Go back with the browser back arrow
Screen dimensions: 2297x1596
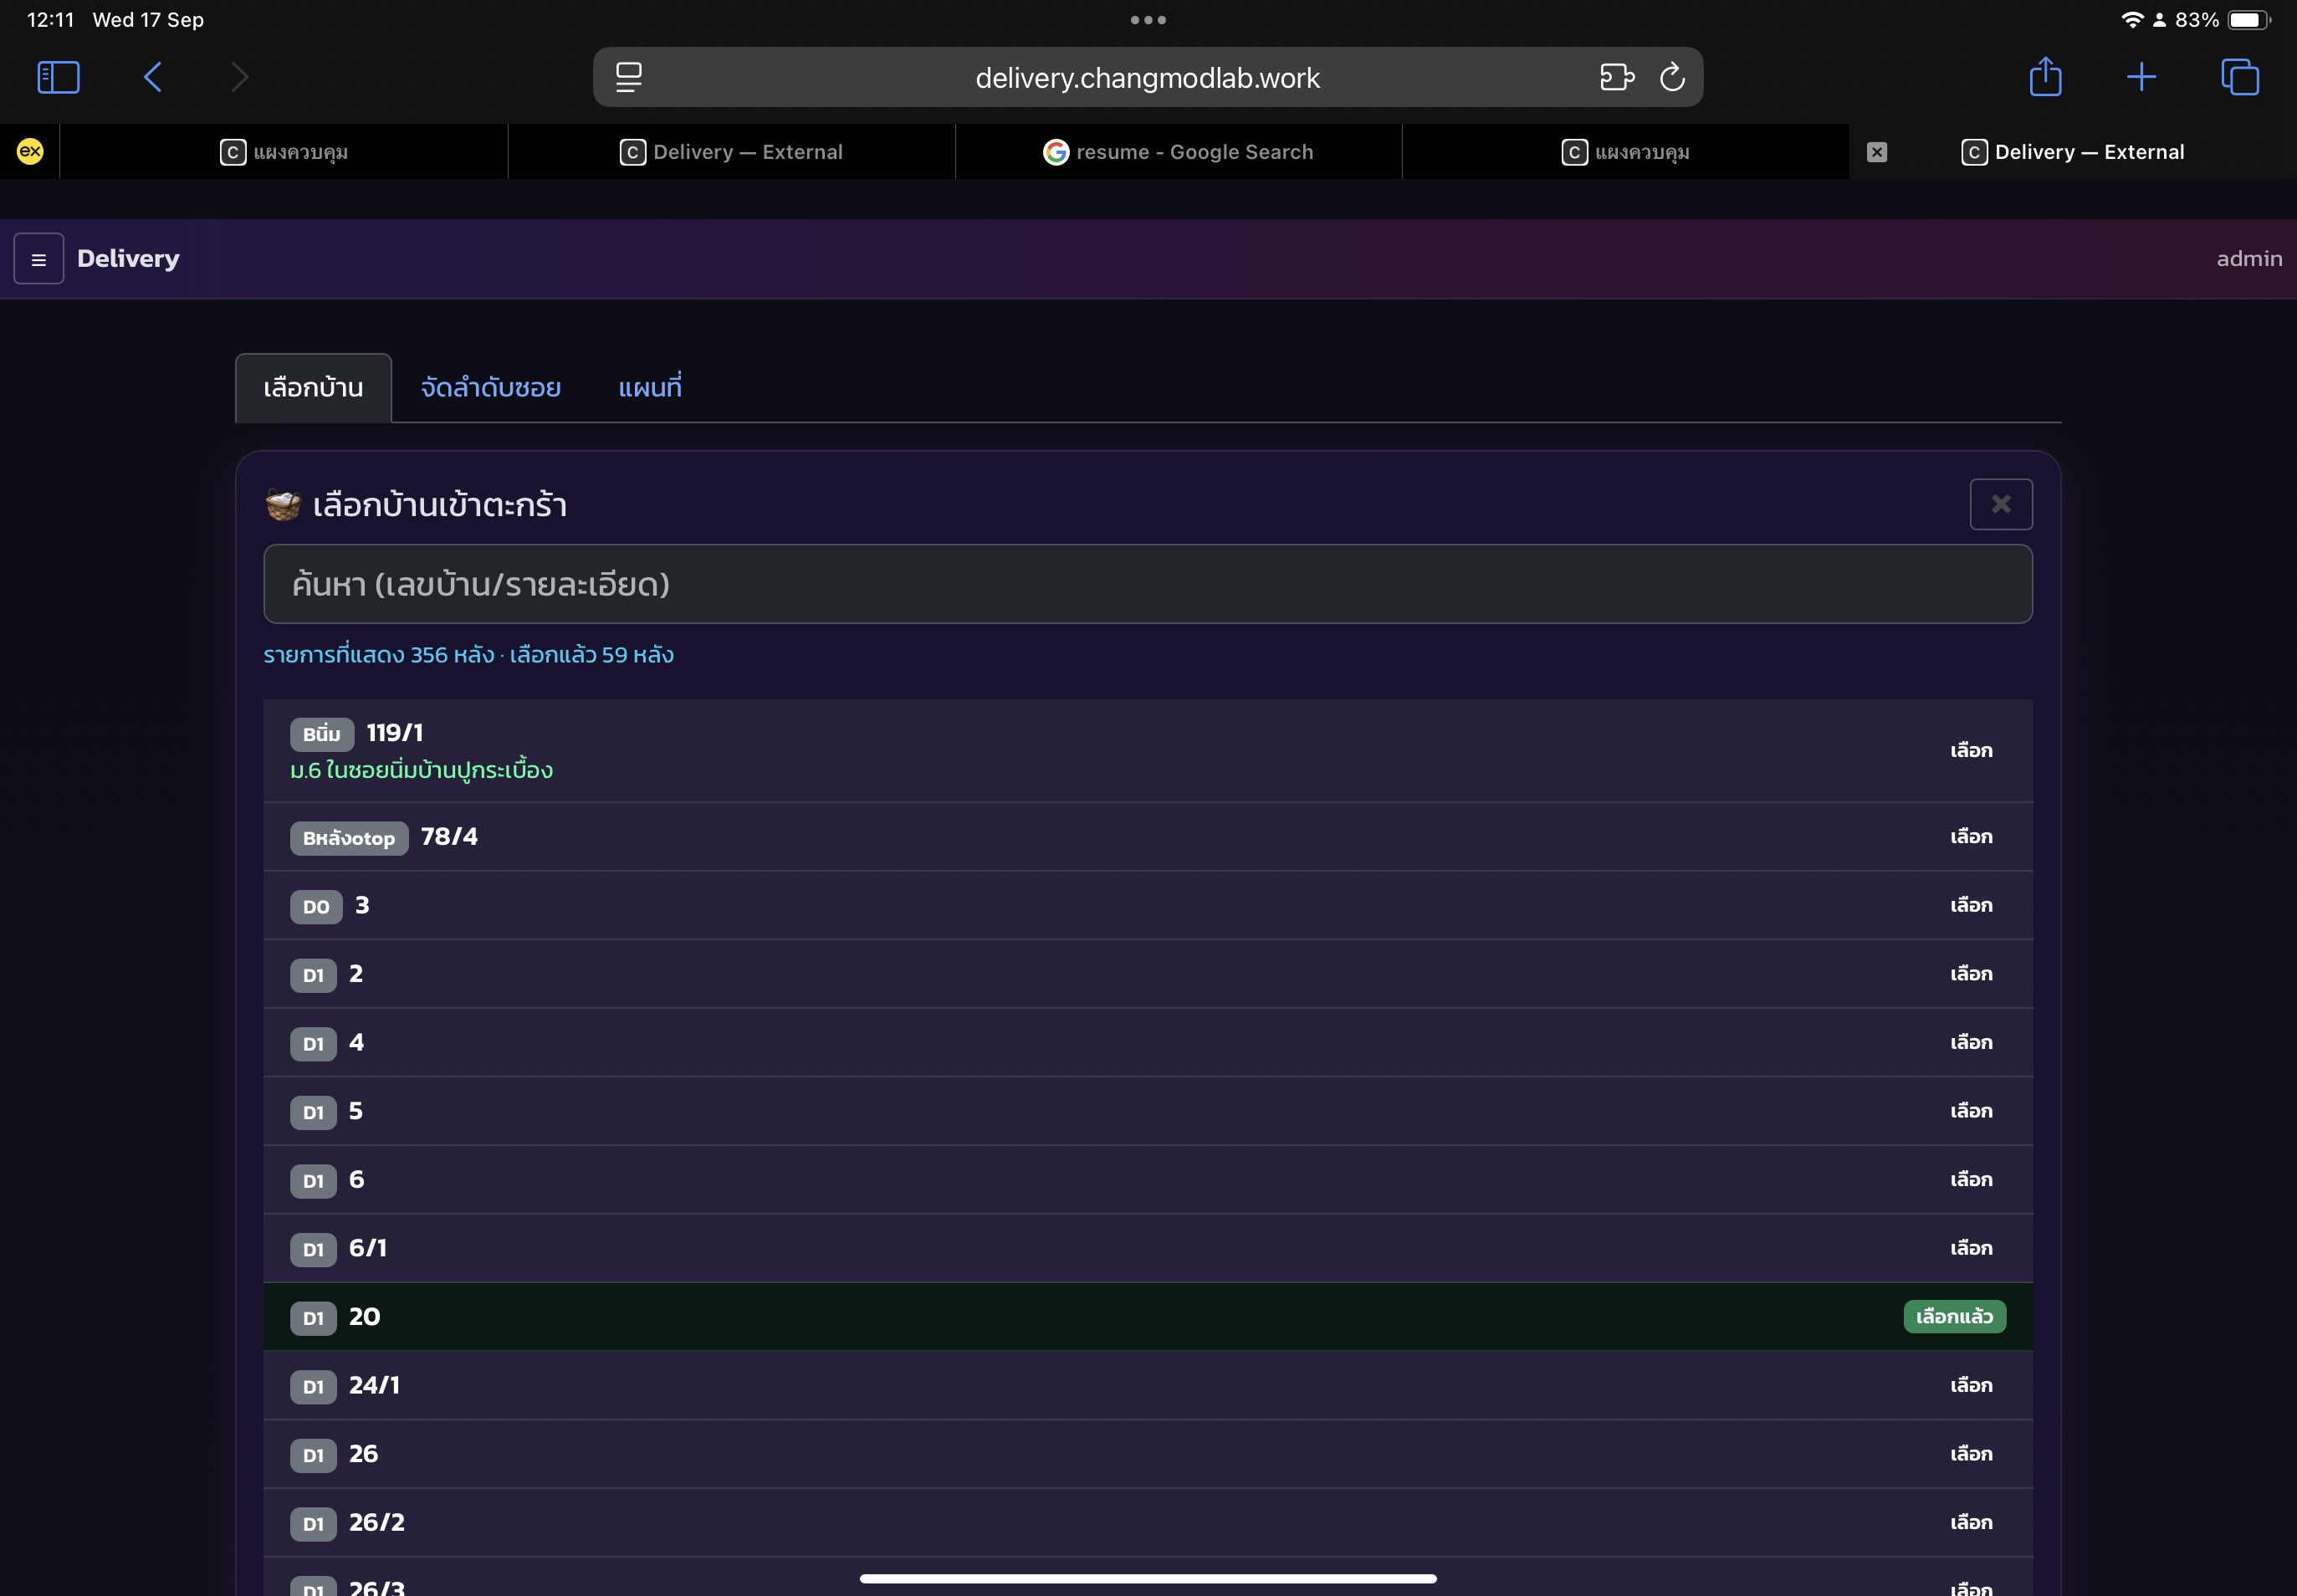[153, 77]
